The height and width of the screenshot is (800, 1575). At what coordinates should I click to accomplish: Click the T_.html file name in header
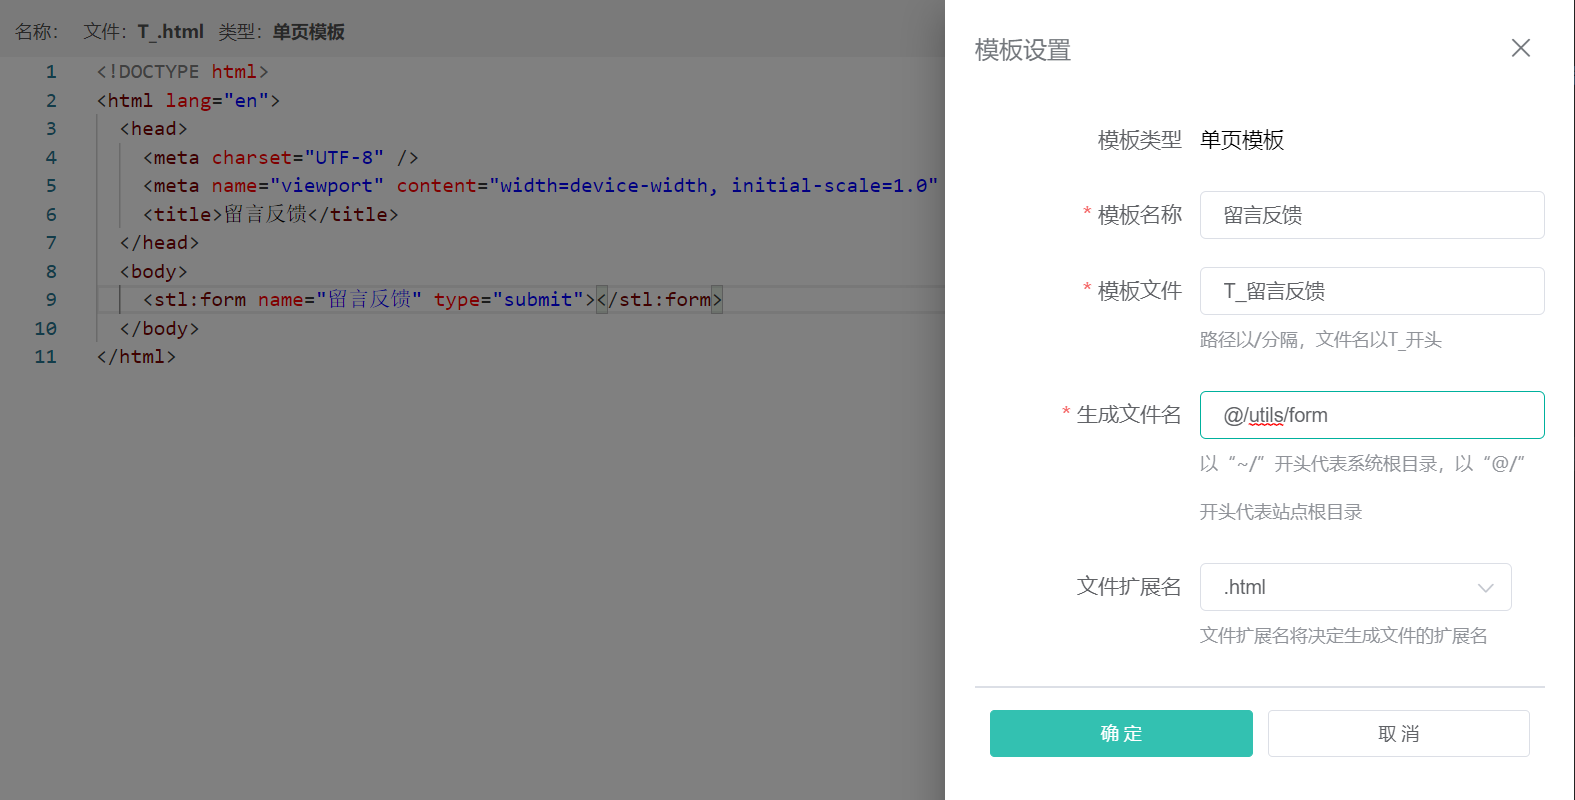(170, 32)
